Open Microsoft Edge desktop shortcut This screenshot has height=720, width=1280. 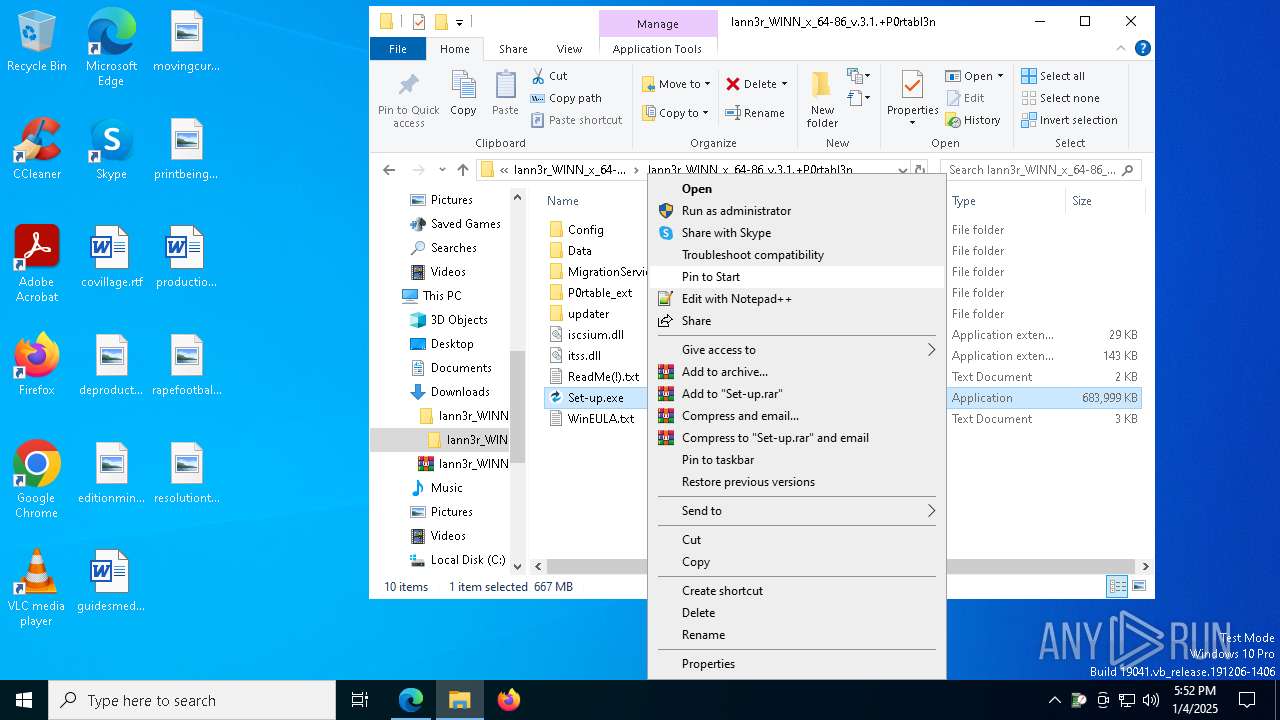pyautogui.click(x=111, y=48)
